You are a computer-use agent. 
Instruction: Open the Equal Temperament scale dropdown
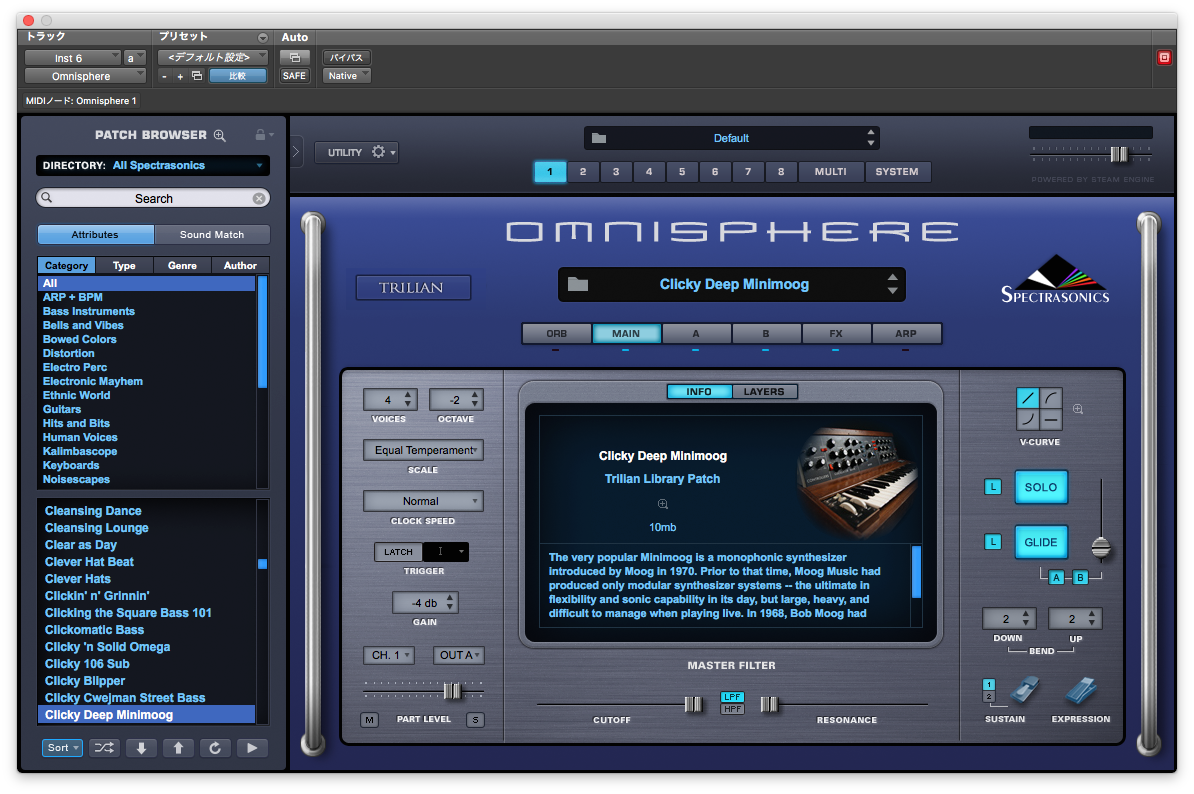click(423, 450)
